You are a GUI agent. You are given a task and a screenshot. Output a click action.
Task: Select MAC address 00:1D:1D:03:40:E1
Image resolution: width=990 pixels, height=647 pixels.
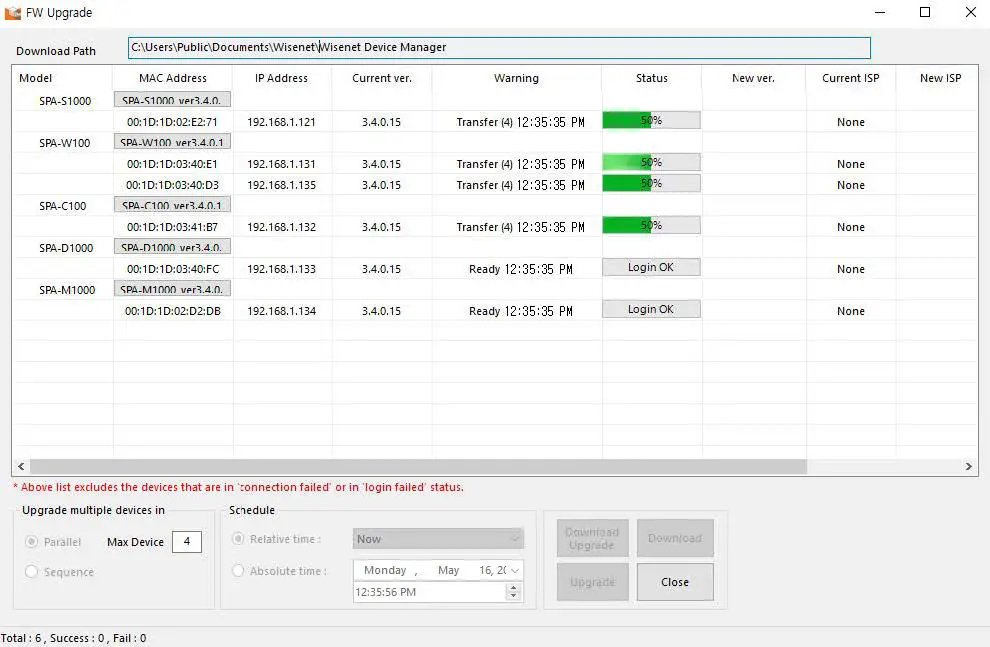[172, 164]
